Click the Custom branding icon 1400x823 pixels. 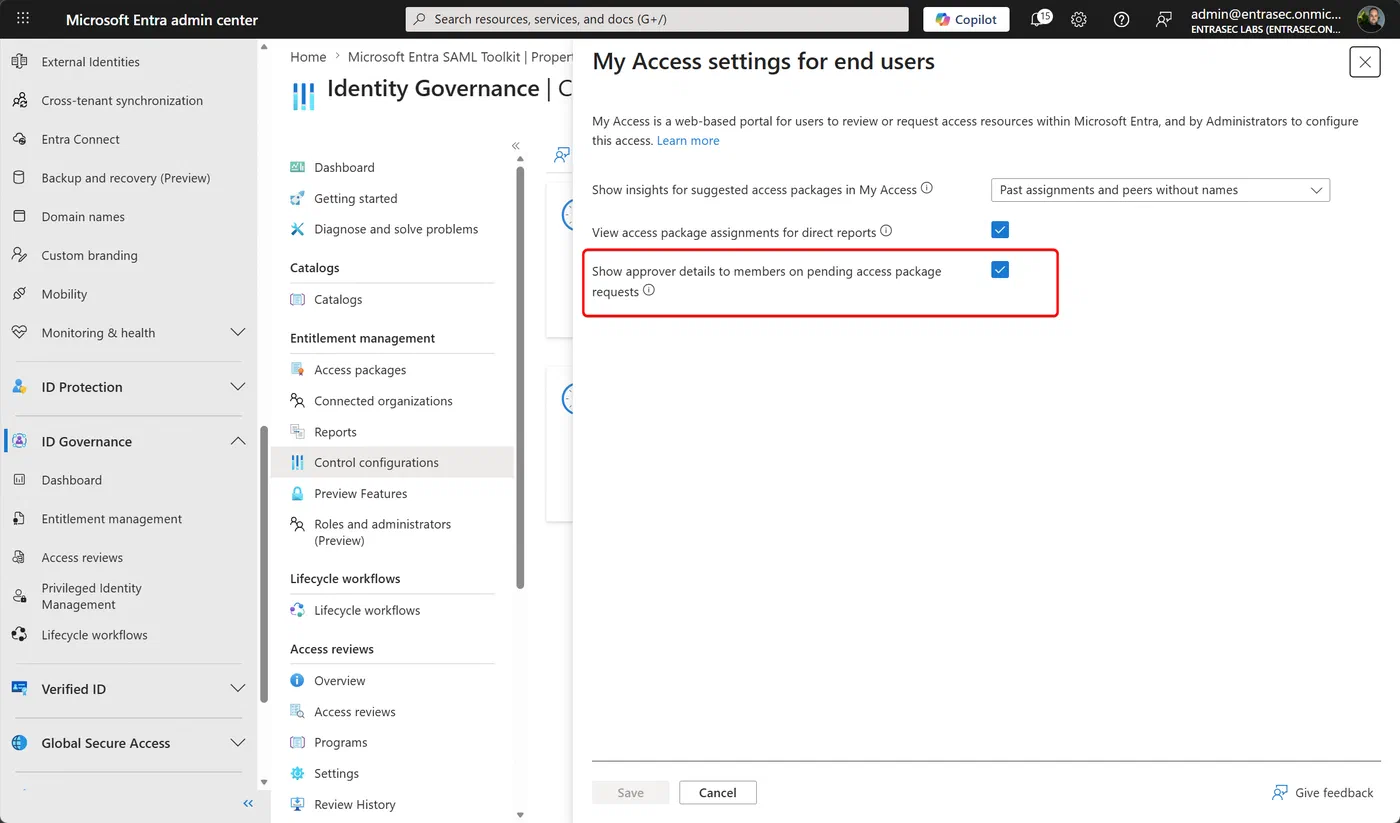pyautogui.click(x=19, y=256)
